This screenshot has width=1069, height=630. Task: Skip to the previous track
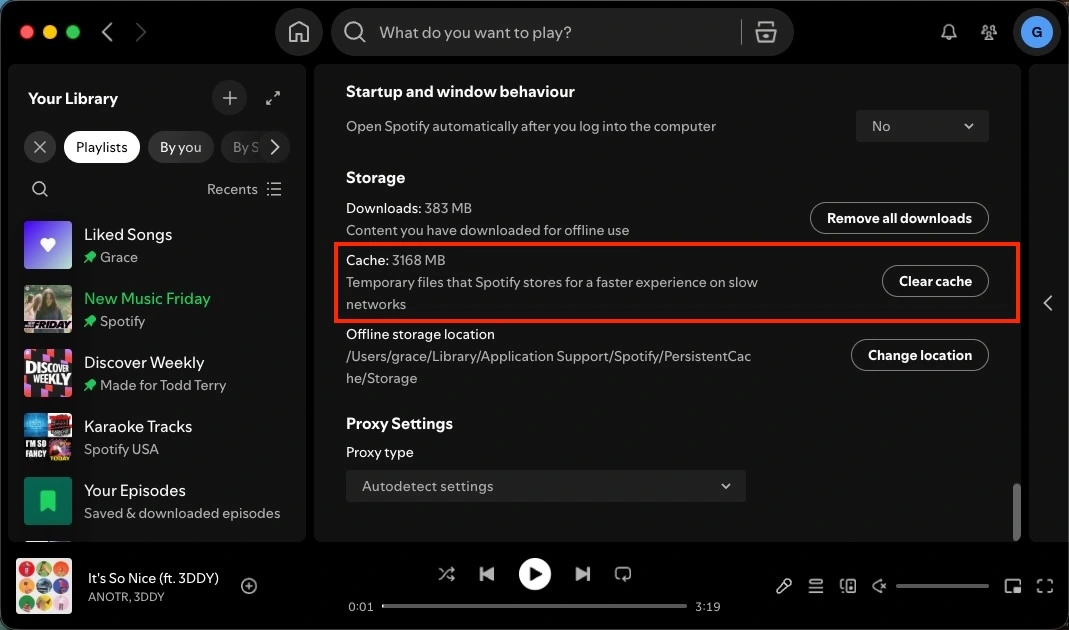click(487, 574)
